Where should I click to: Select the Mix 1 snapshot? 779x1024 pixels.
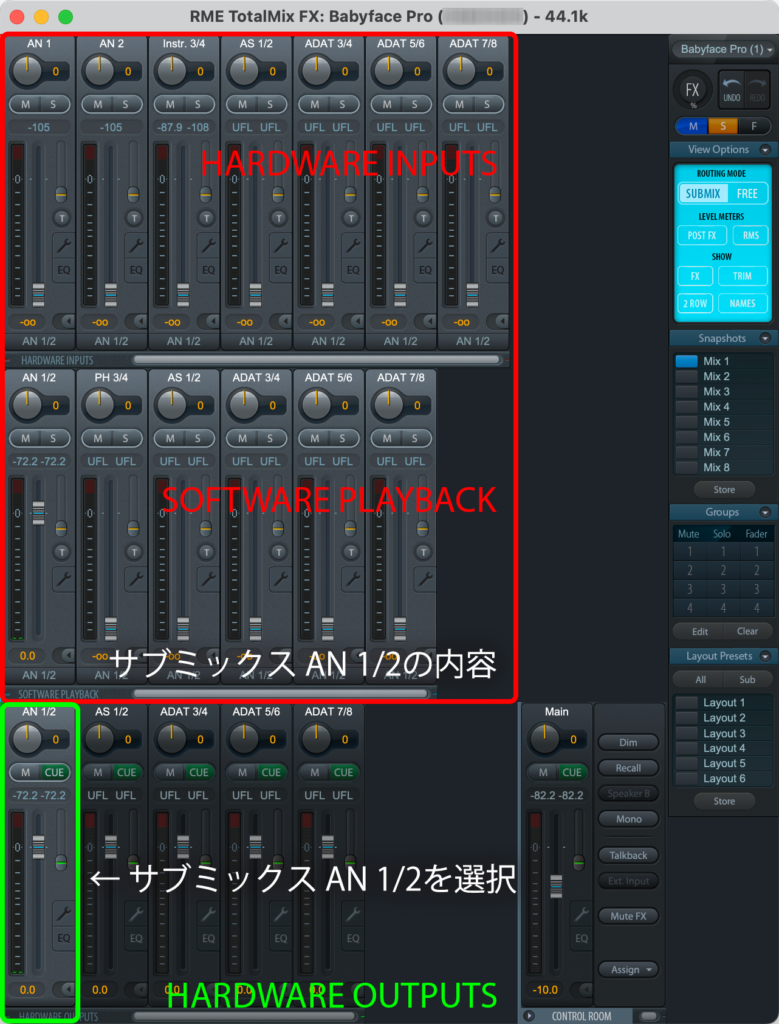pyautogui.click(x=723, y=361)
